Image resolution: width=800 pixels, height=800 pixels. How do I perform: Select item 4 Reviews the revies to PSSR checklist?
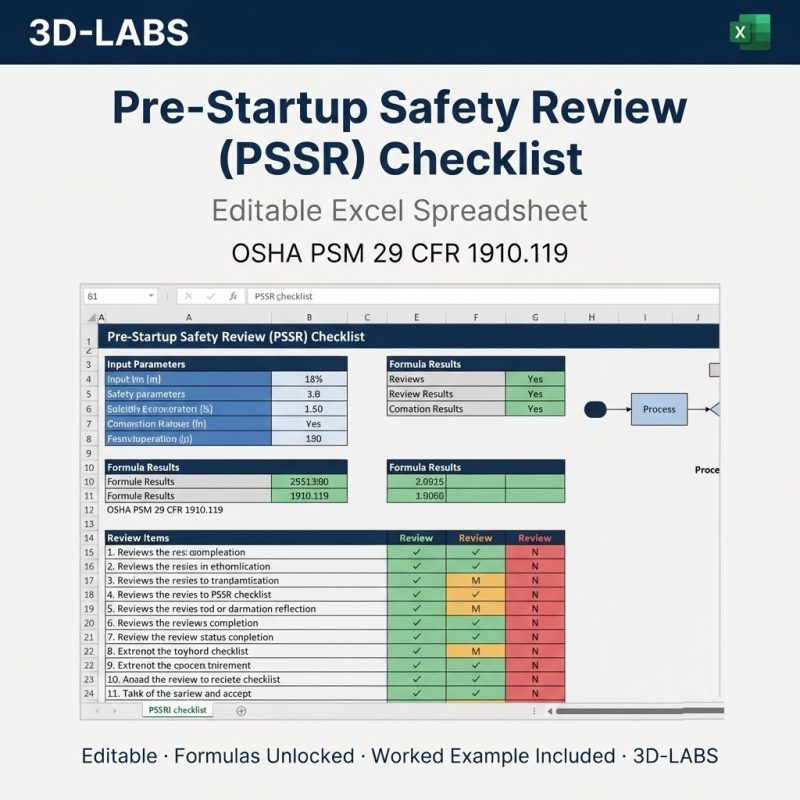click(x=245, y=594)
